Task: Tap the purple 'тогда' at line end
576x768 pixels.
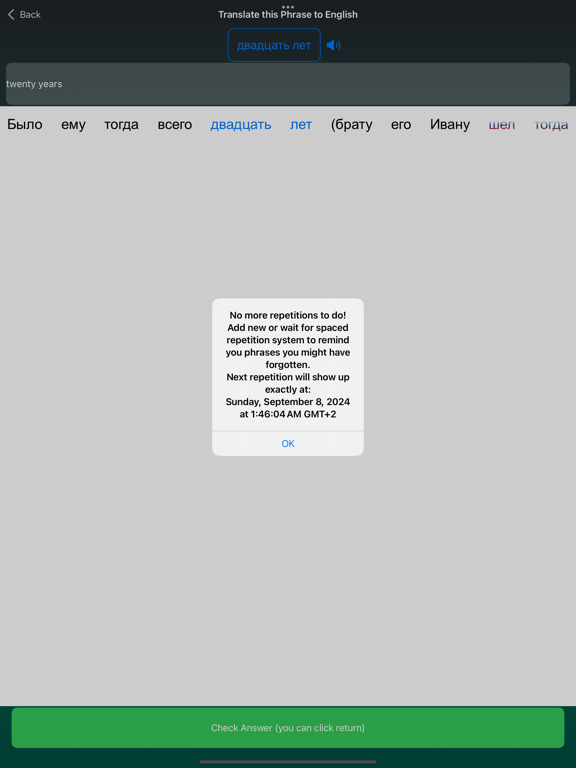Action: click(x=551, y=125)
